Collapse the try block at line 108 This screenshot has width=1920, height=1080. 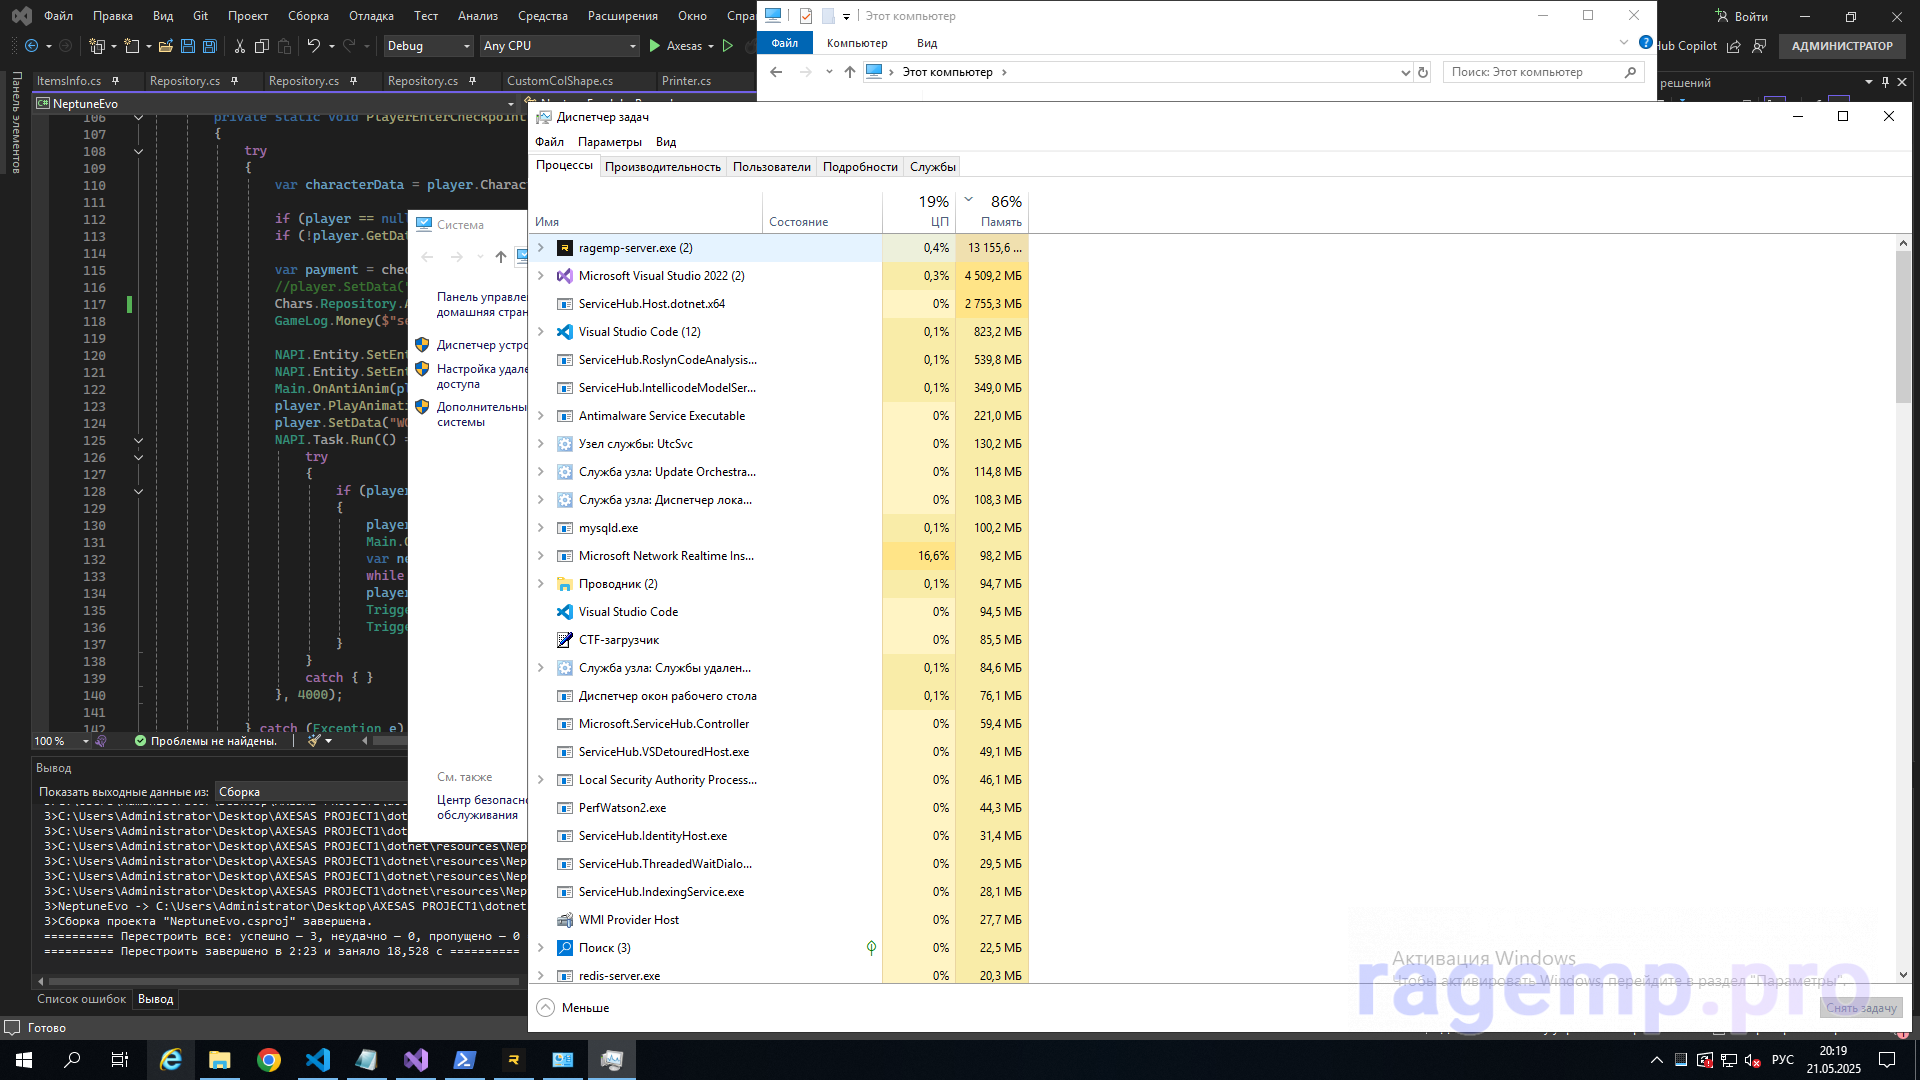pyautogui.click(x=138, y=152)
